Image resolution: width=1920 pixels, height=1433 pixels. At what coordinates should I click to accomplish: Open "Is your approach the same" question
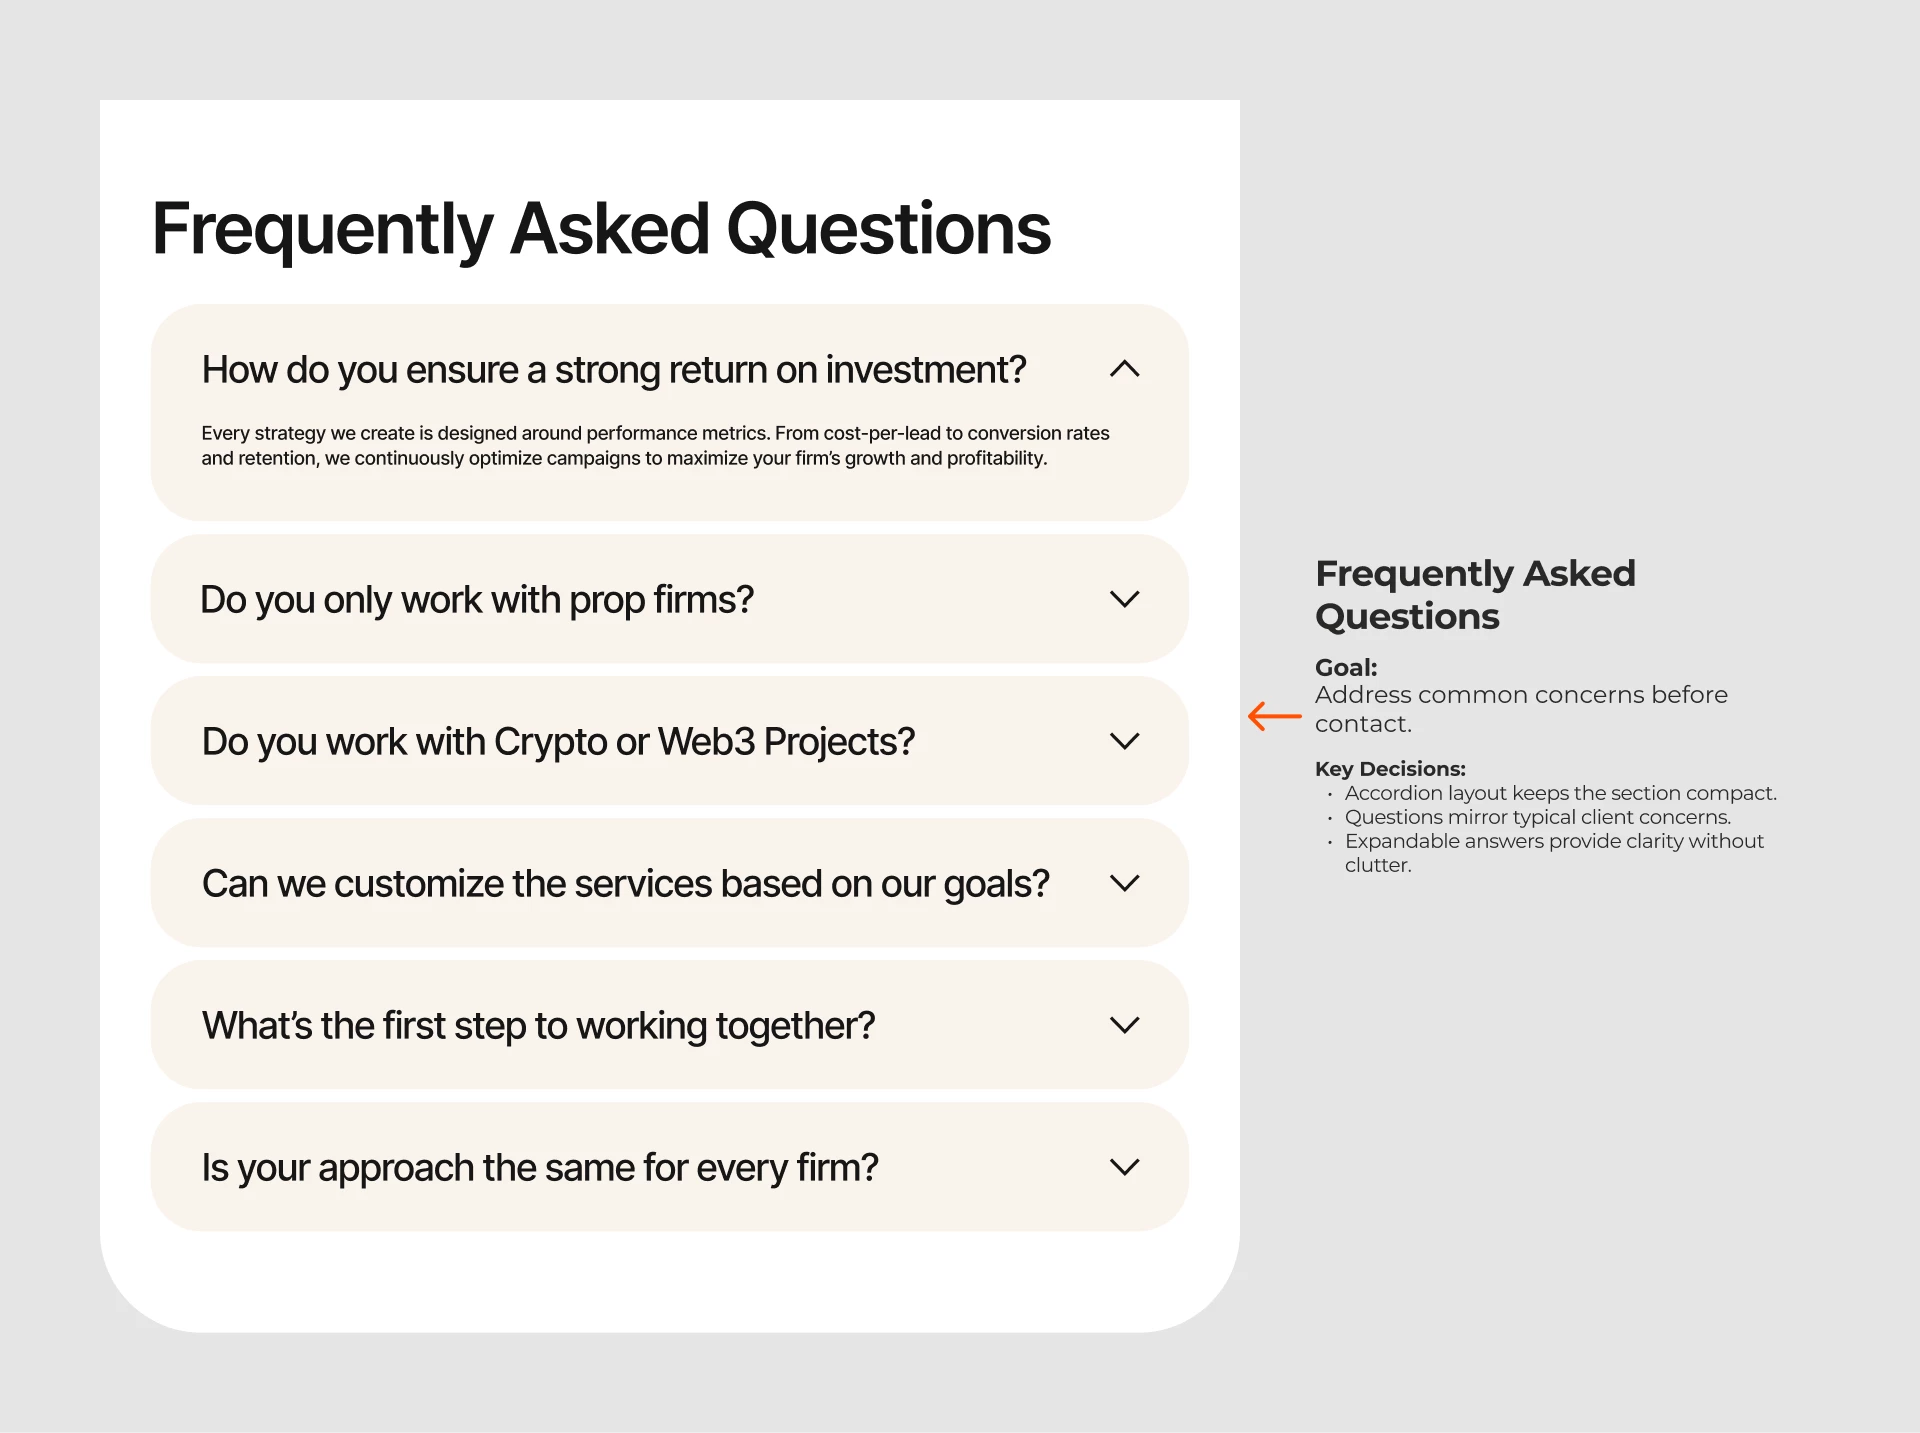click(x=539, y=1168)
